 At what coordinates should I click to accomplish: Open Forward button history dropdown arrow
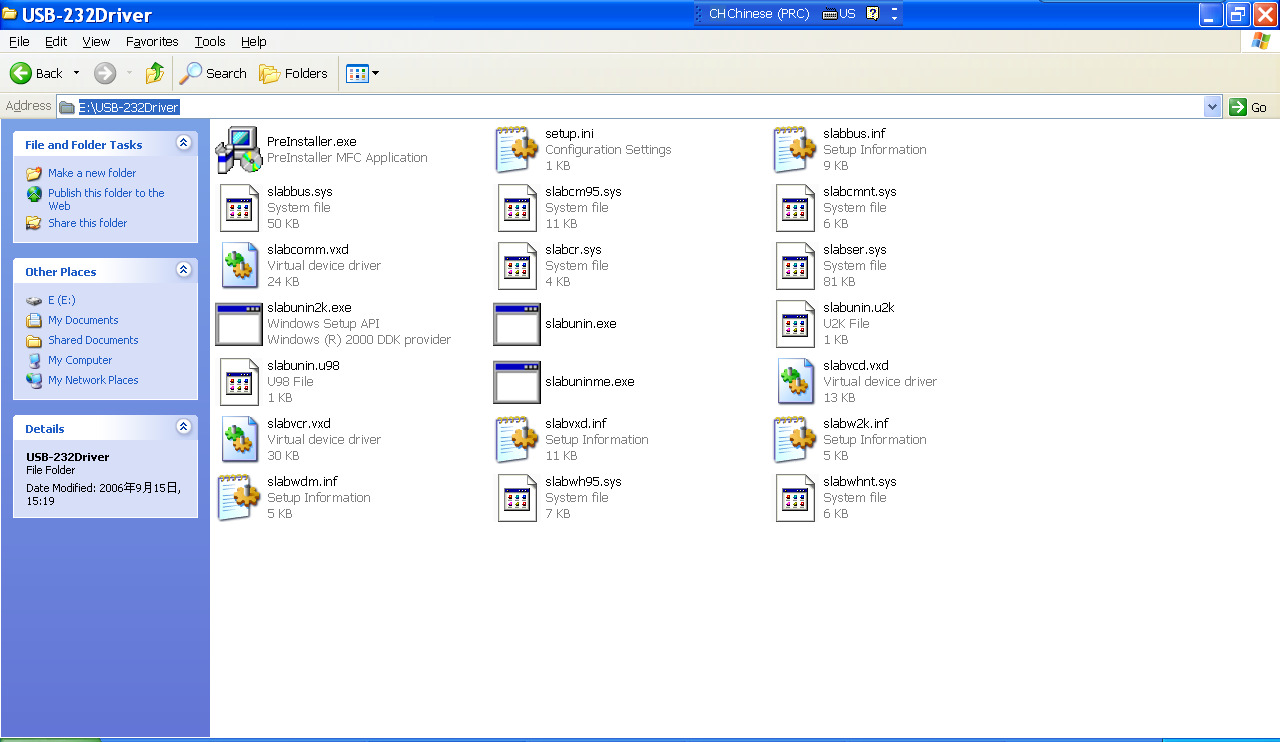tap(129, 73)
